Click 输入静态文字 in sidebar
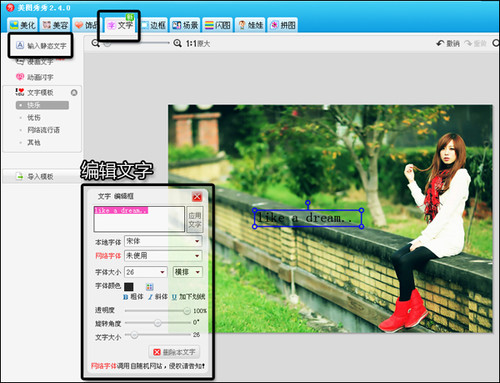 [41, 46]
